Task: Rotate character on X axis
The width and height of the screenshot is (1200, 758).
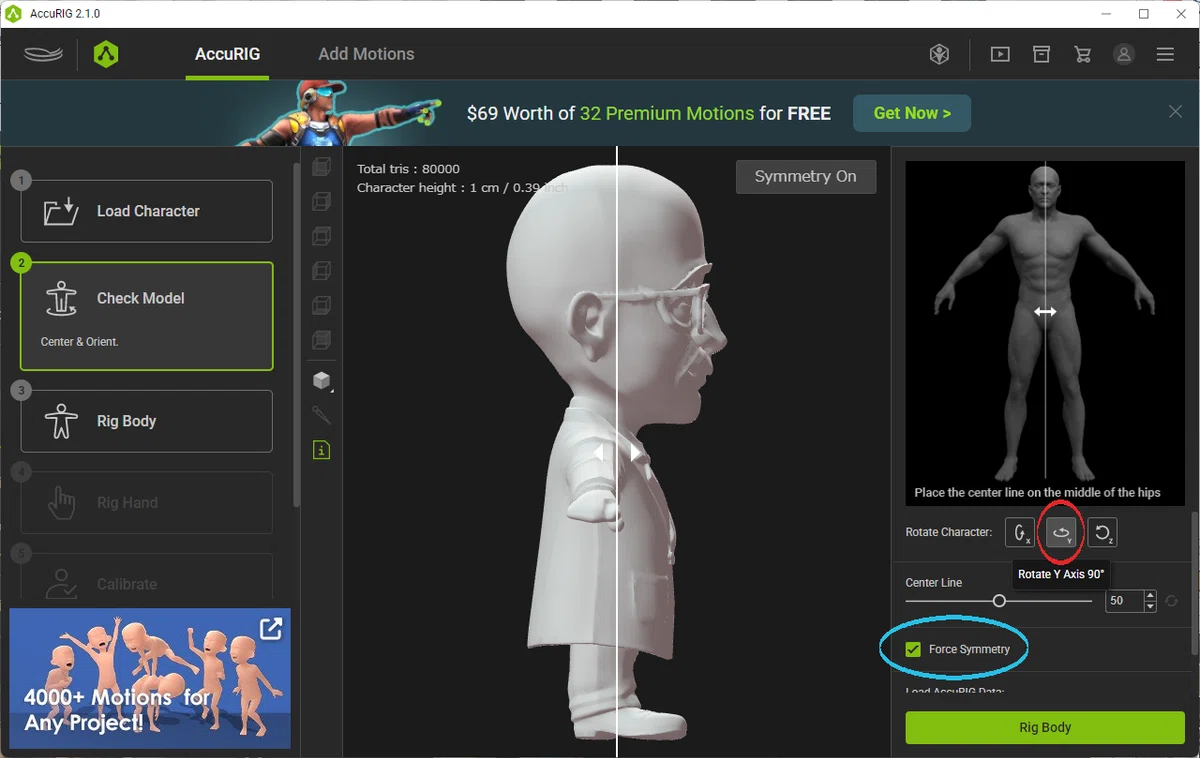Action: click(1020, 533)
